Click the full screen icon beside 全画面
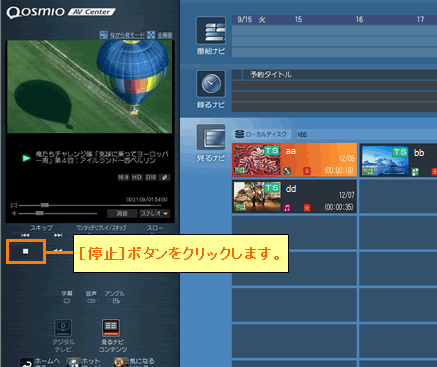The image size is (437, 367). click(x=151, y=35)
